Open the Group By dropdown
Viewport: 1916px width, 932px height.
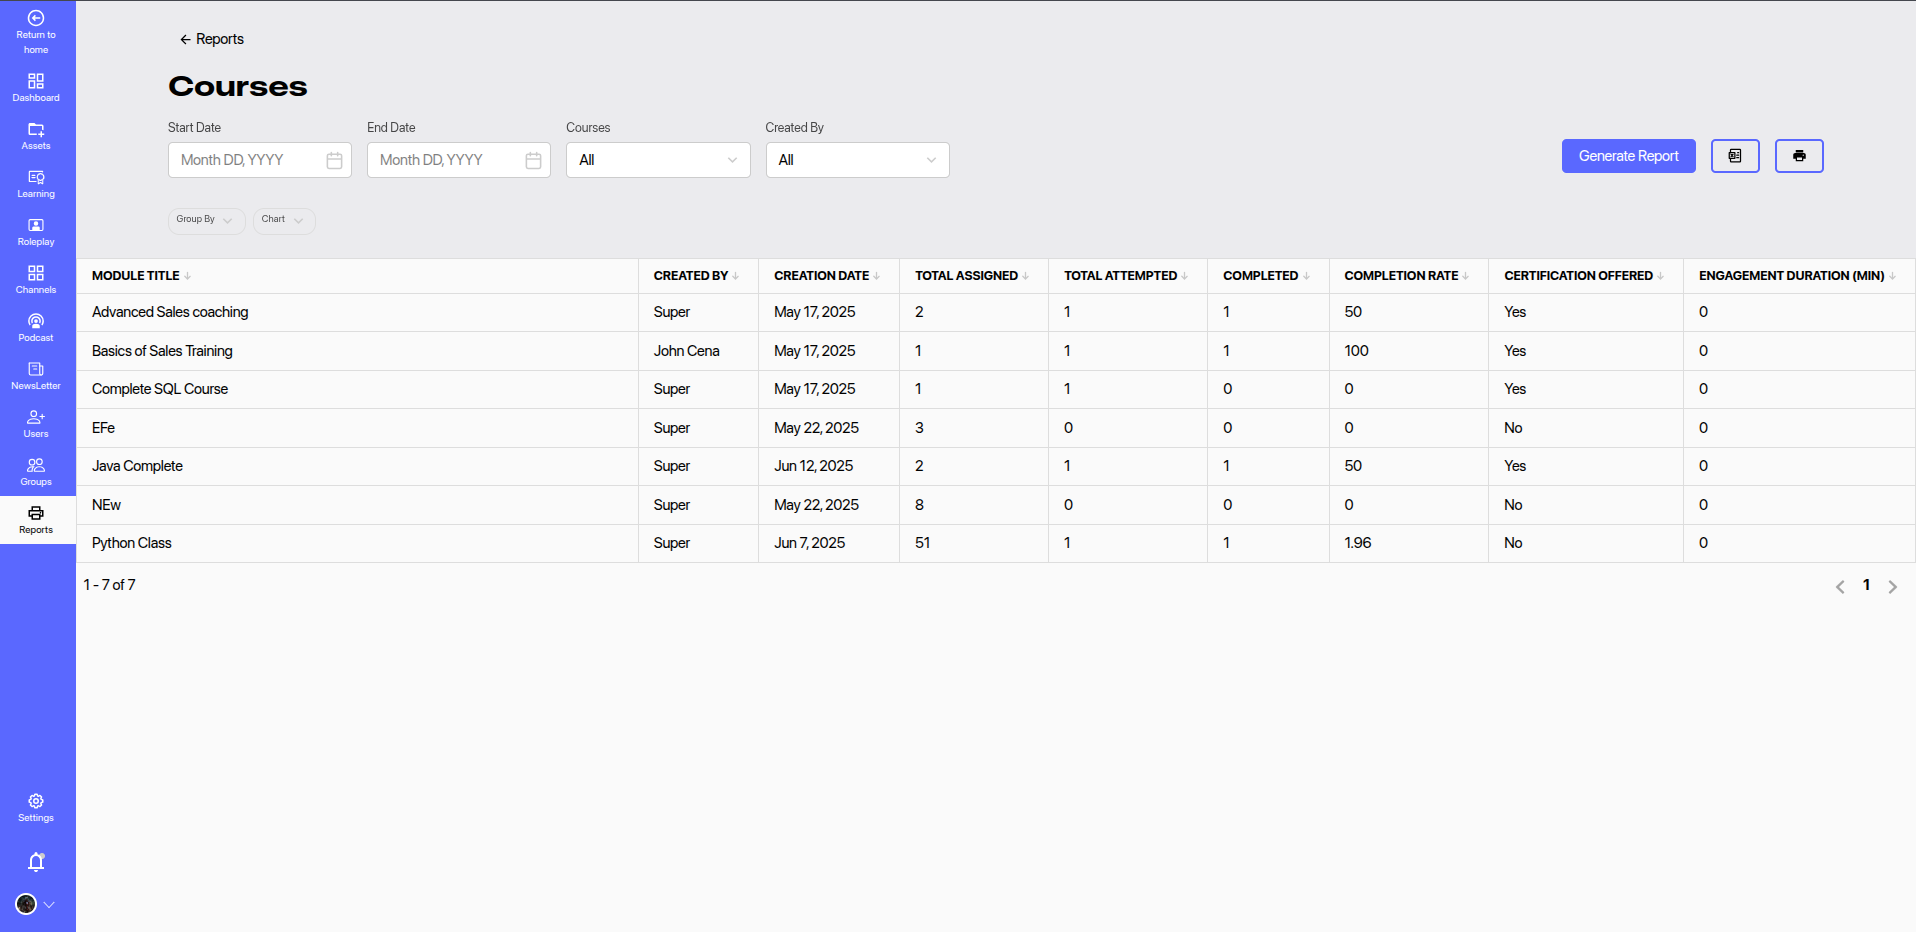[x=206, y=220]
